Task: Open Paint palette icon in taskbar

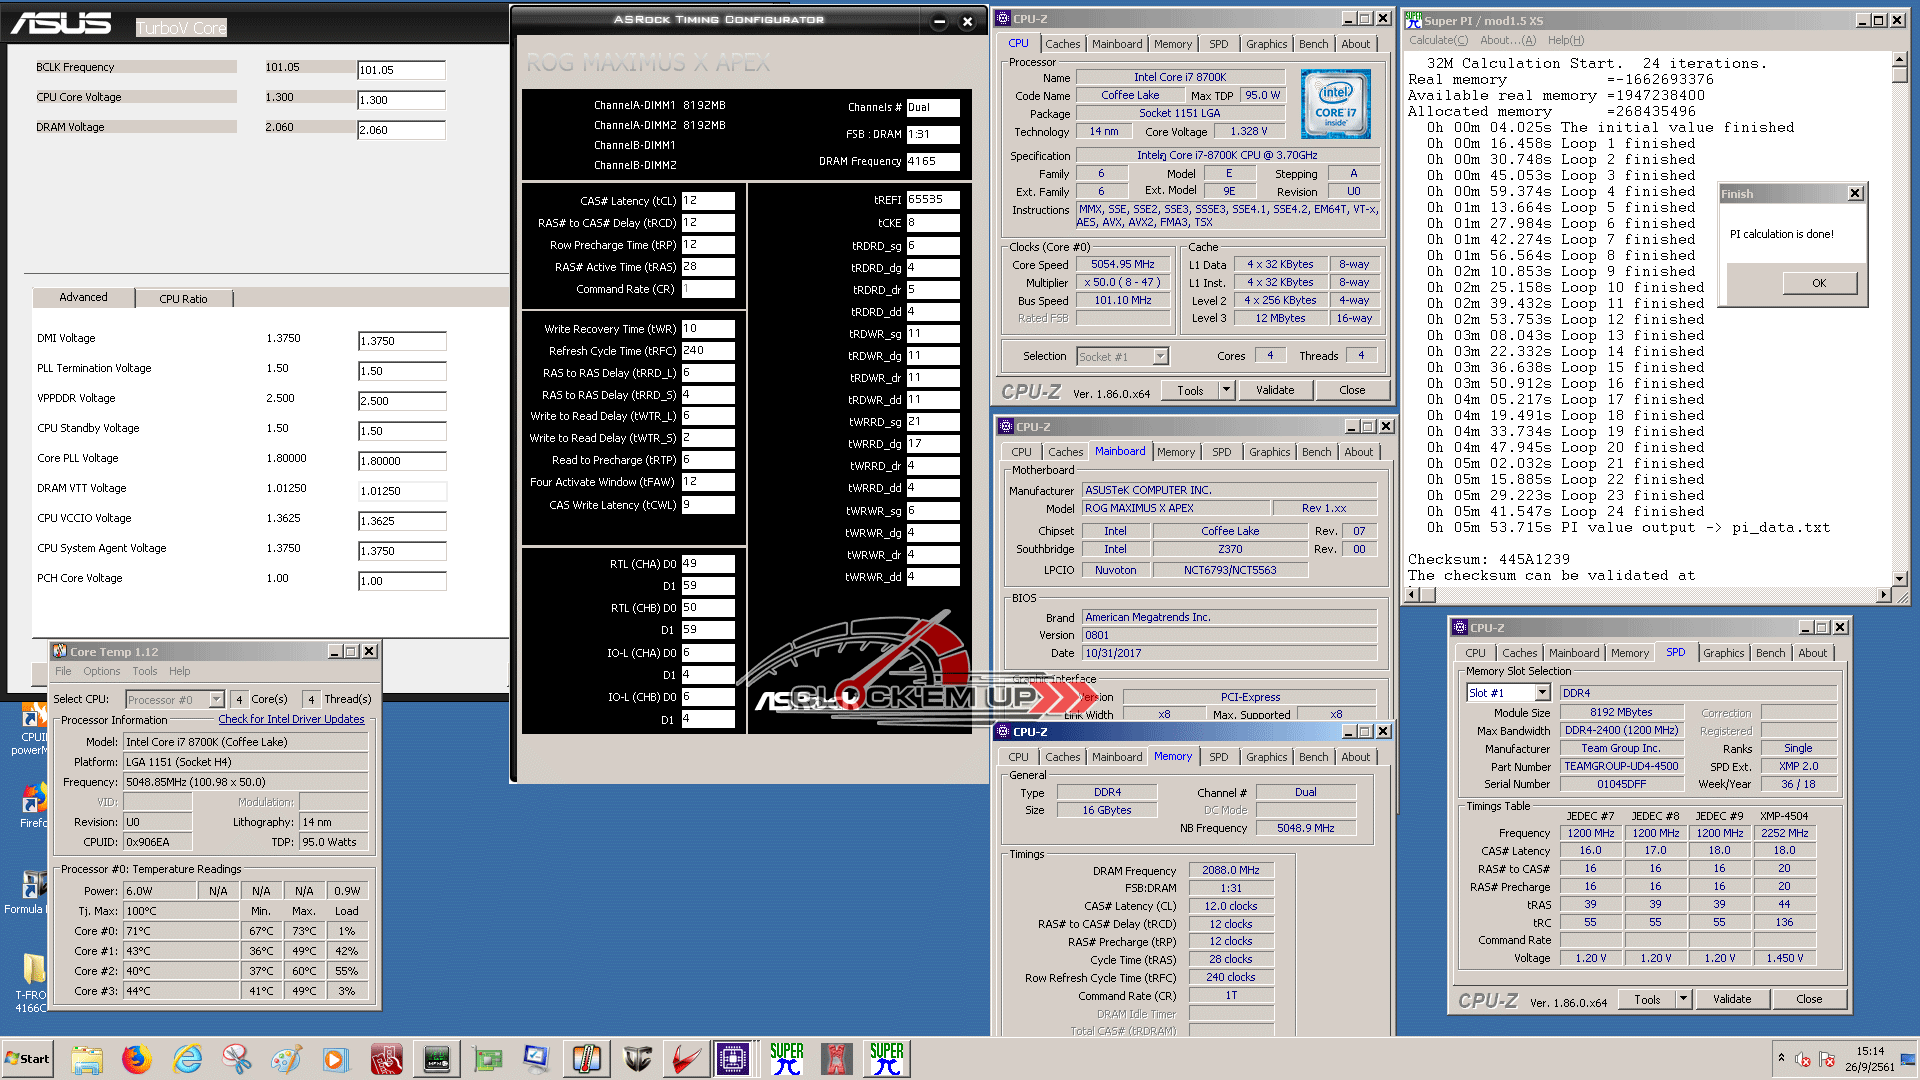Action: (x=286, y=1059)
